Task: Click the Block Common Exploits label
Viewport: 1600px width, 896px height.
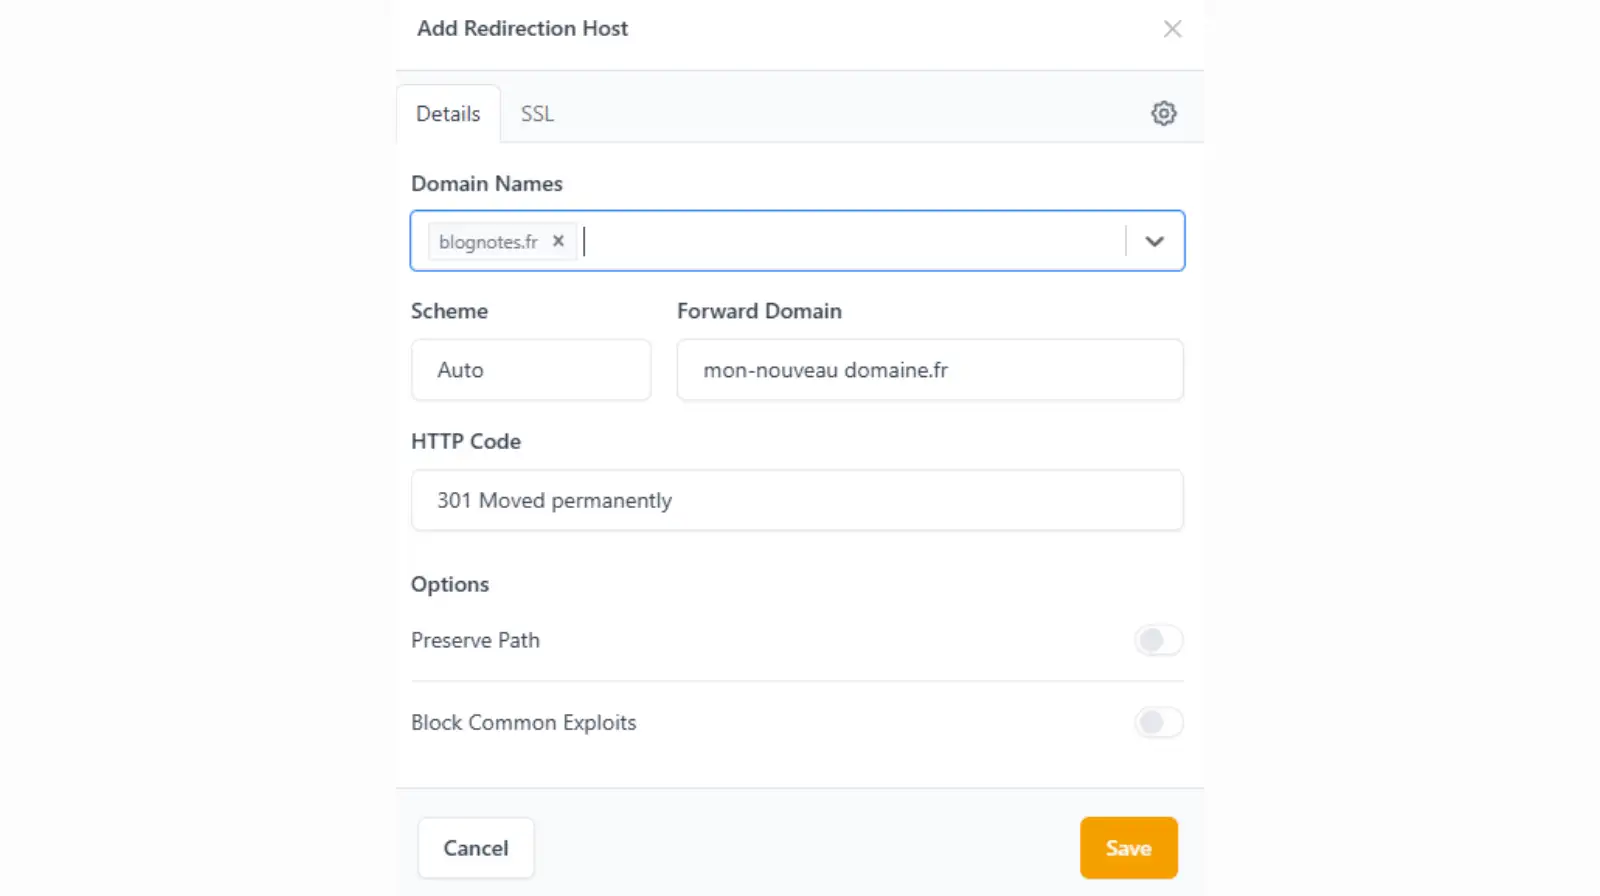Action: pos(523,722)
